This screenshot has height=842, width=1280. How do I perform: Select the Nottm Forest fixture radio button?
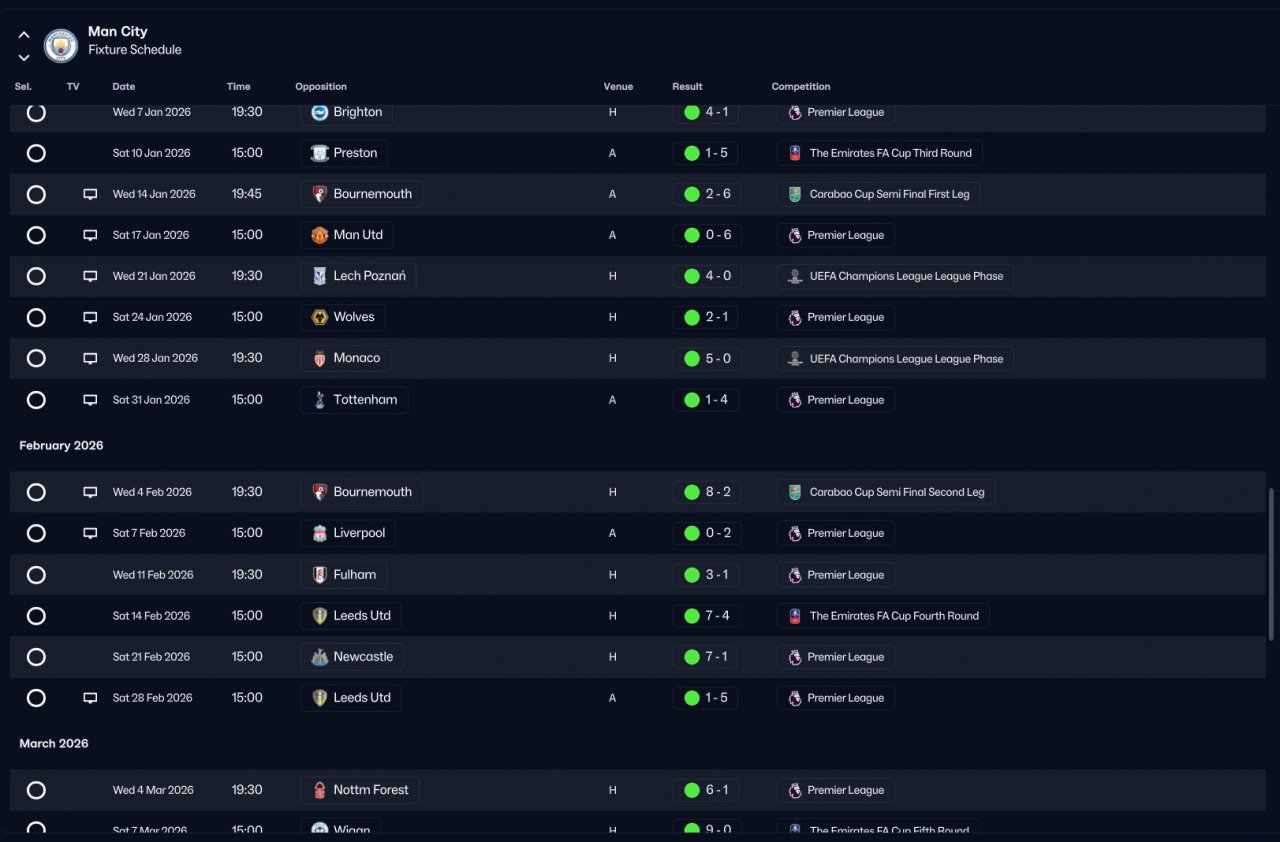(x=36, y=790)
